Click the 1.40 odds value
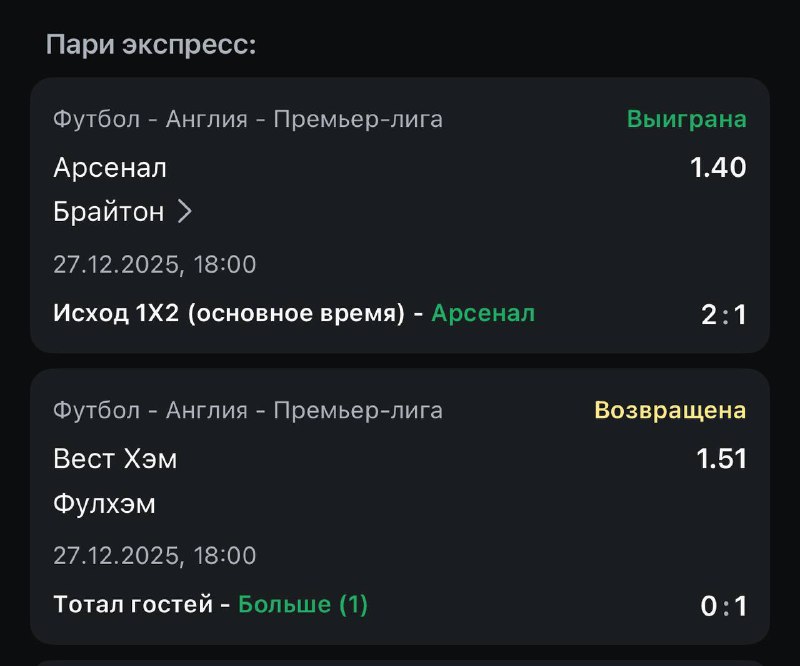The image size is (800, 666). pos(718,168)
